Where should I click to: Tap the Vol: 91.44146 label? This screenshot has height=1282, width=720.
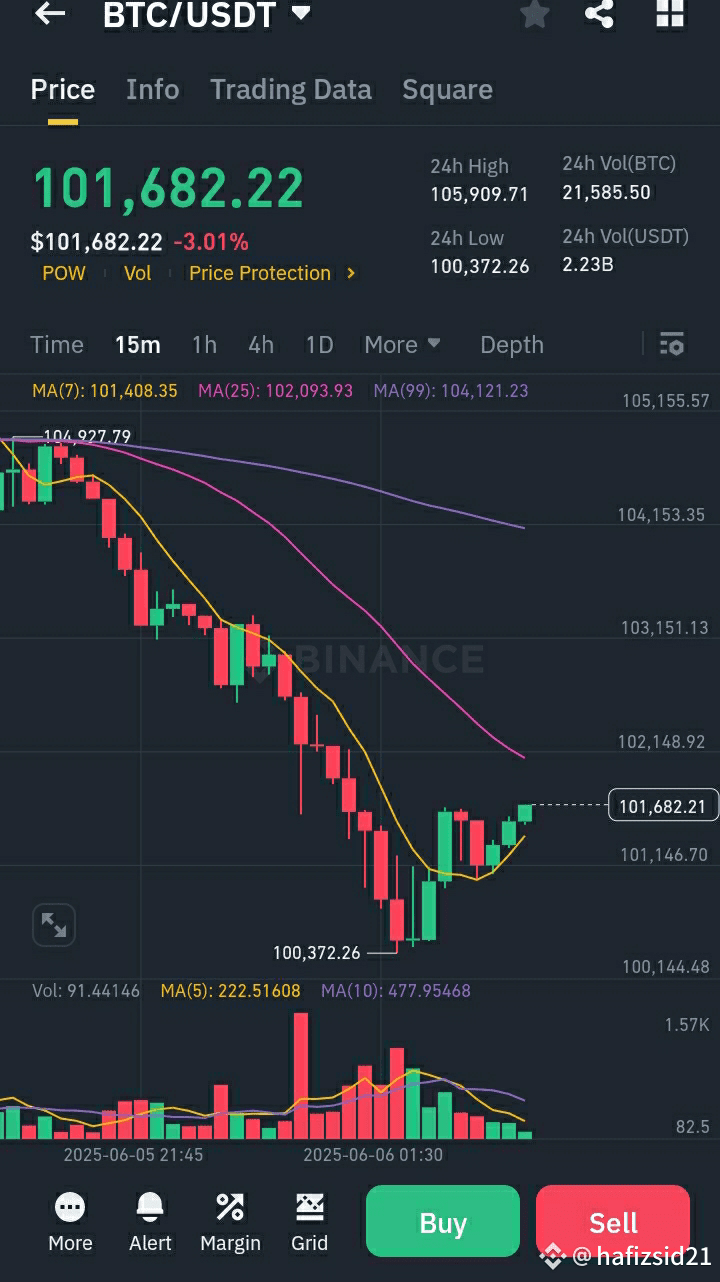(86, 991)
